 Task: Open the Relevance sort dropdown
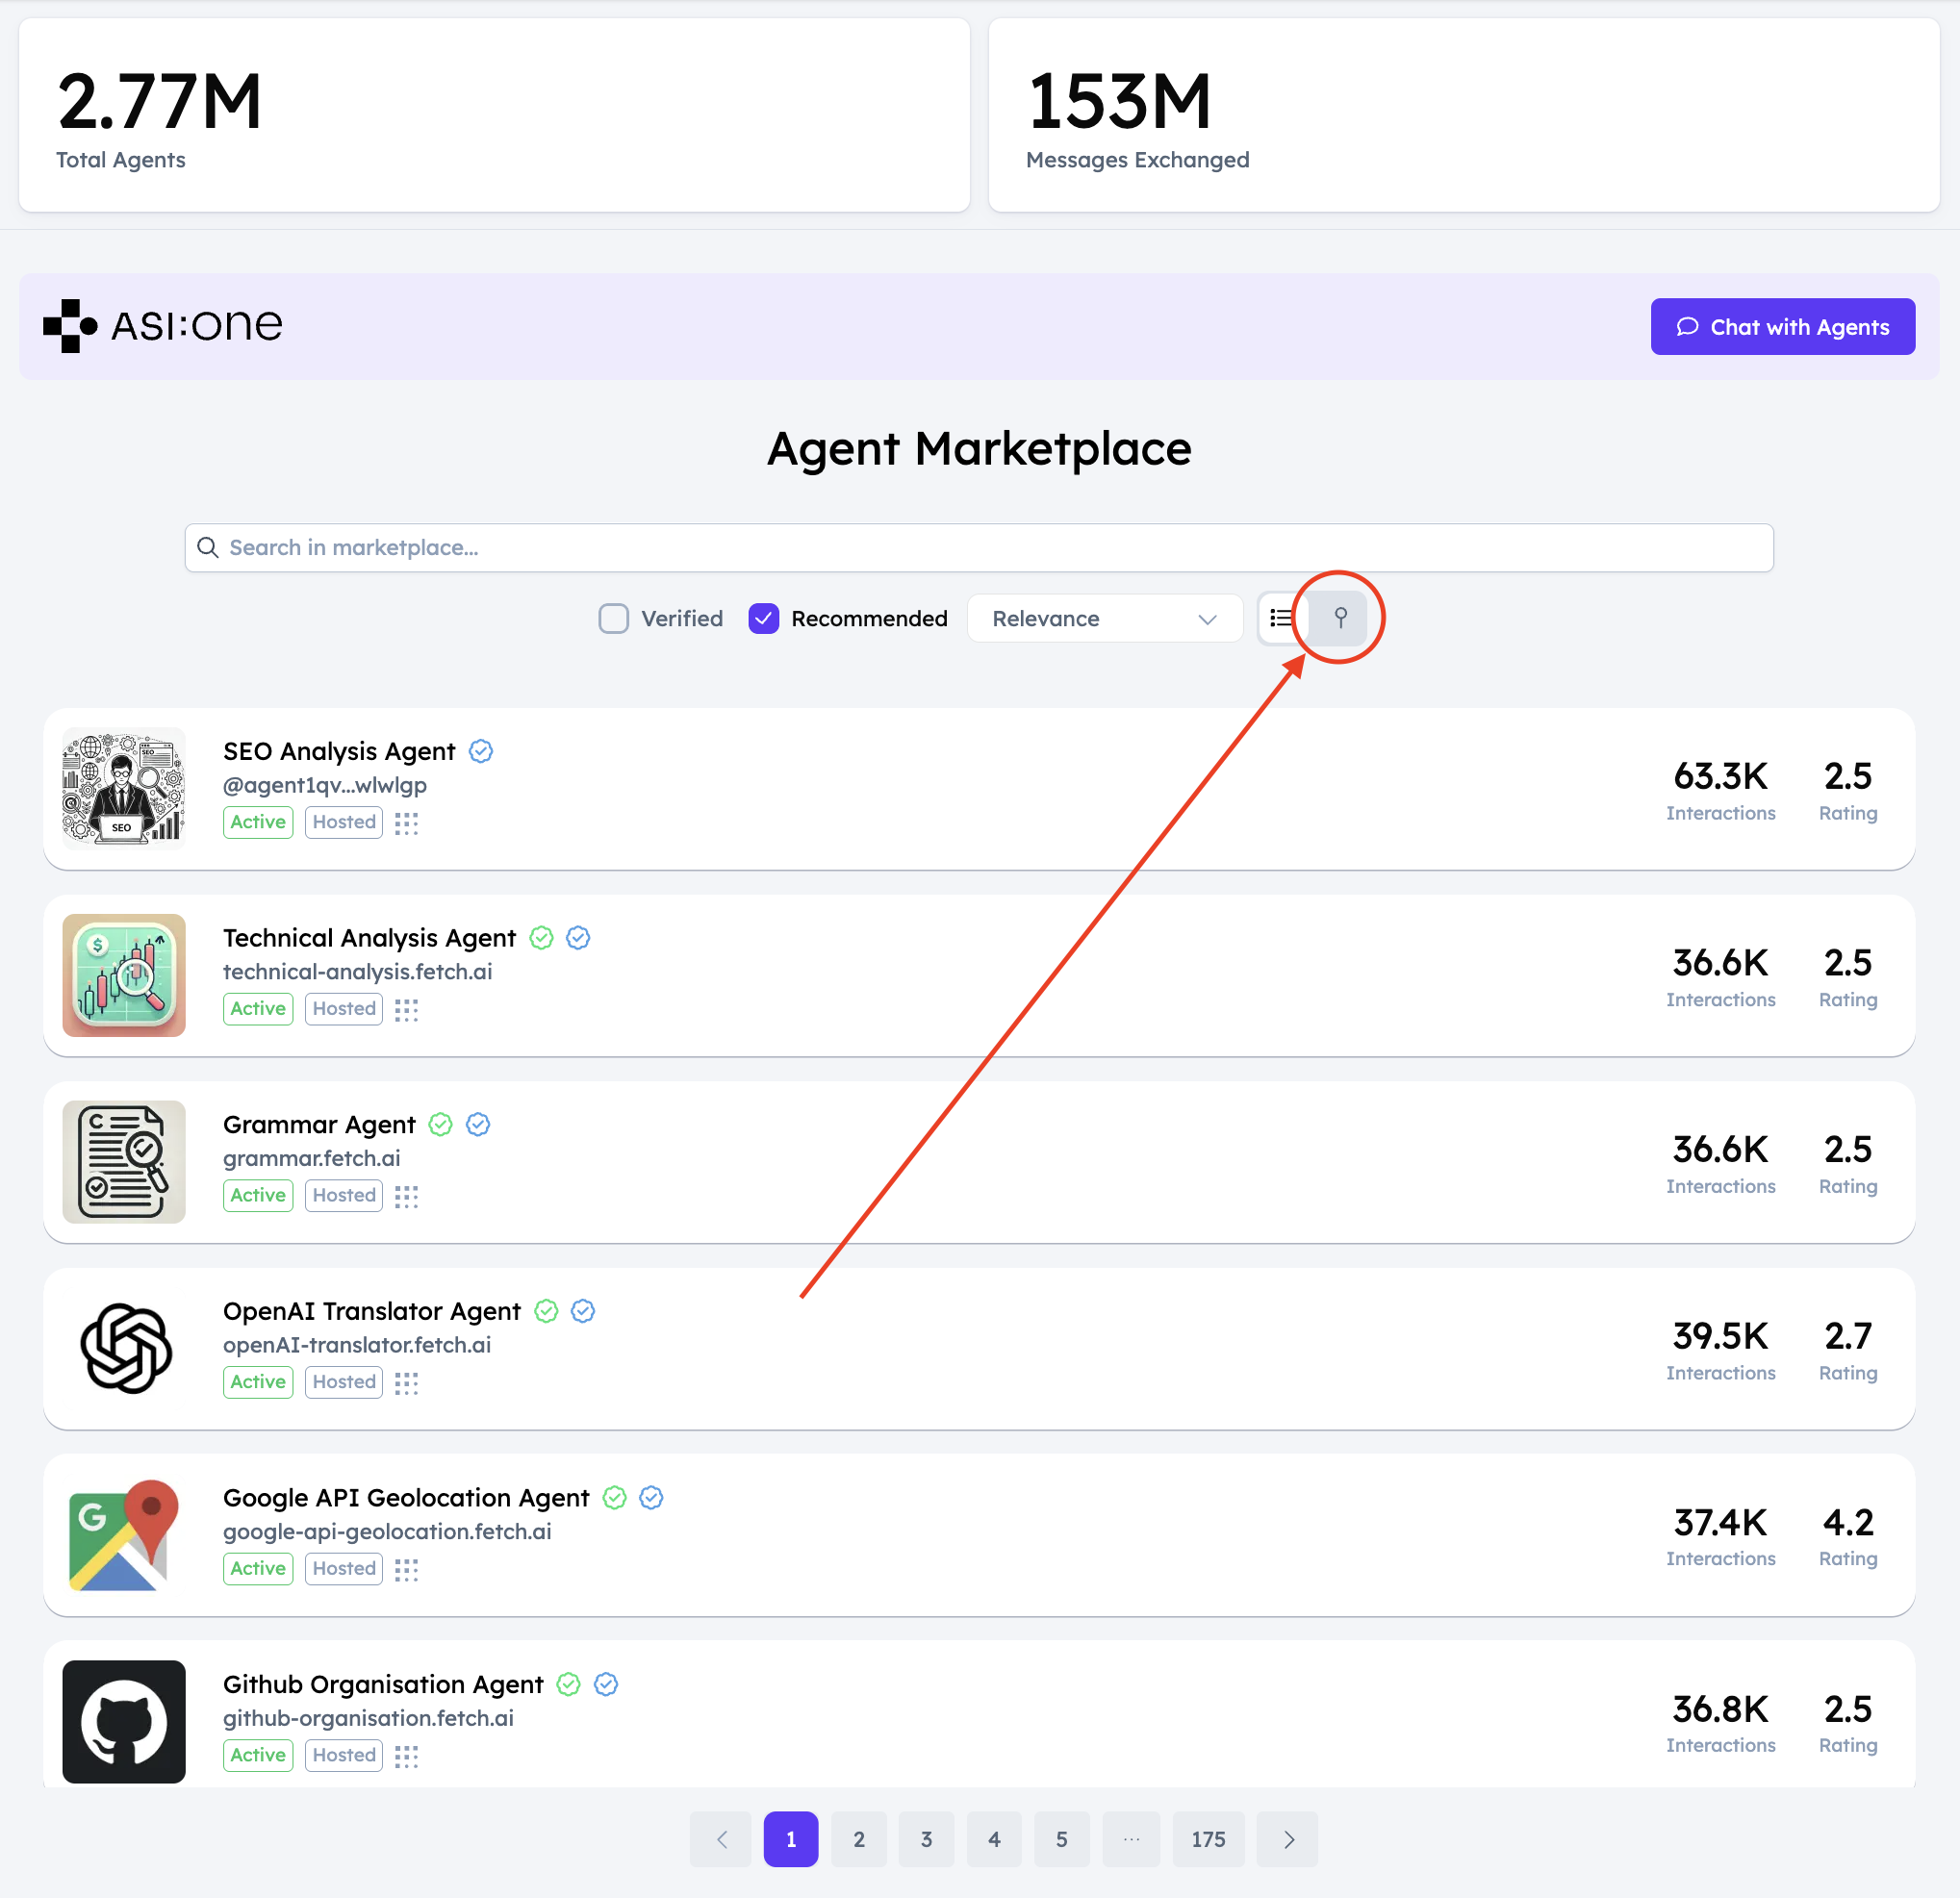point(1104,618)
